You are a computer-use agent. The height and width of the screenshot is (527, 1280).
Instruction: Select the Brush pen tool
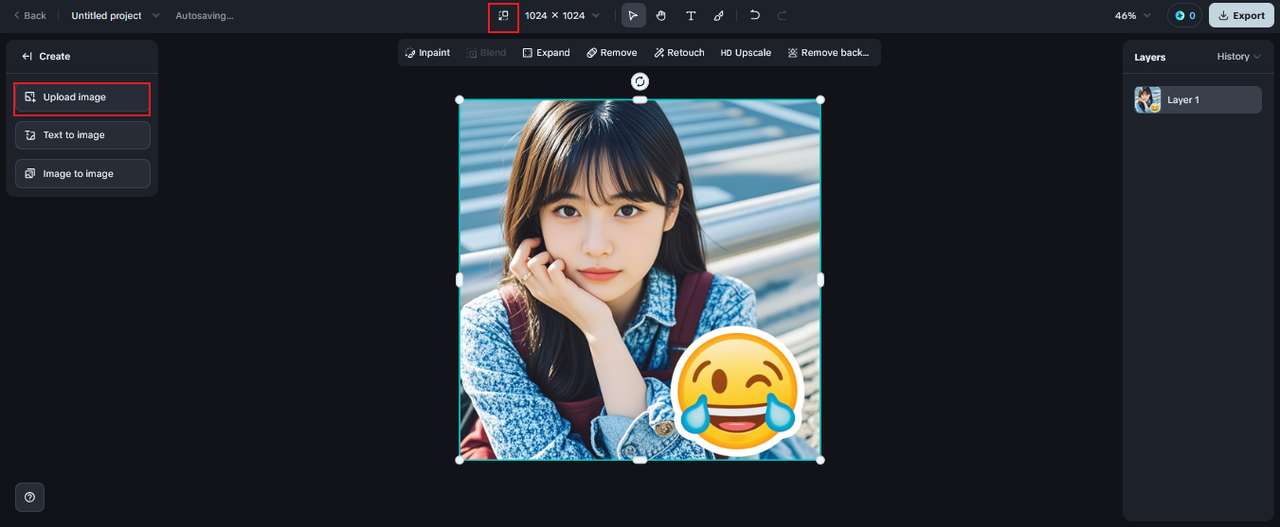coord(718,16)
